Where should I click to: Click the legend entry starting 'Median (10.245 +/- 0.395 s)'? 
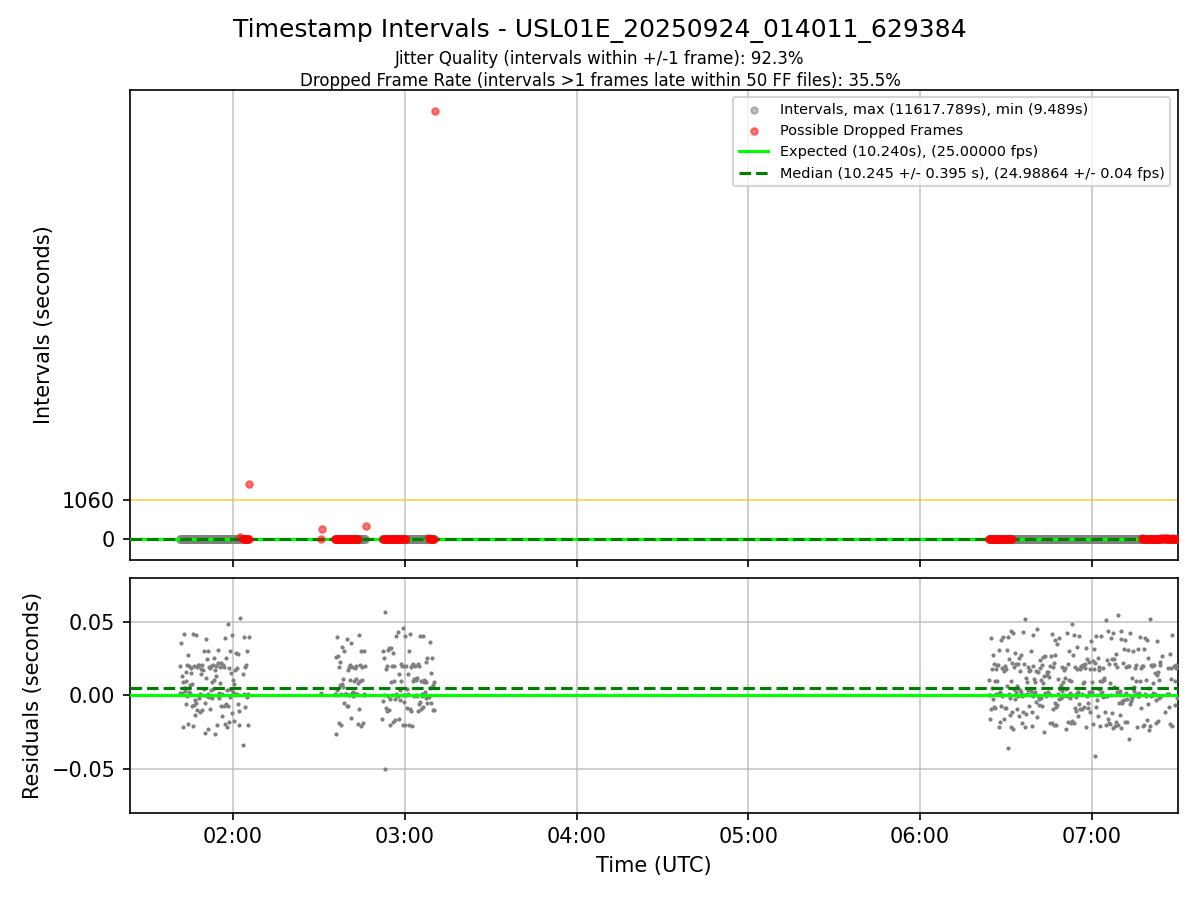click(x=972, y=173)
